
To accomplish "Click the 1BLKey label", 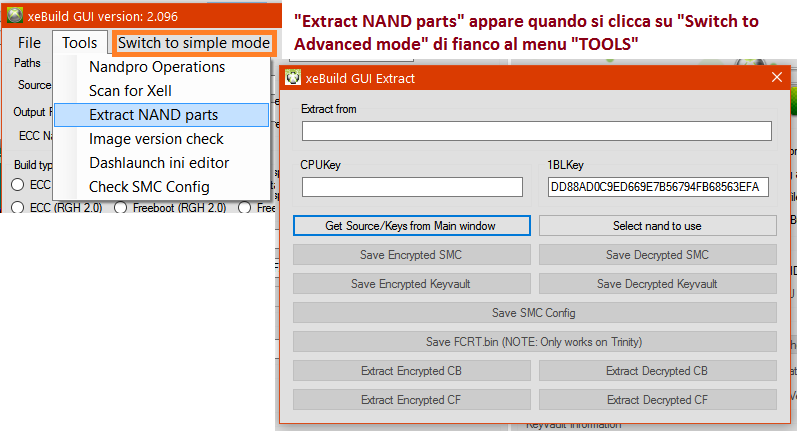I will (x=565, y=165).
